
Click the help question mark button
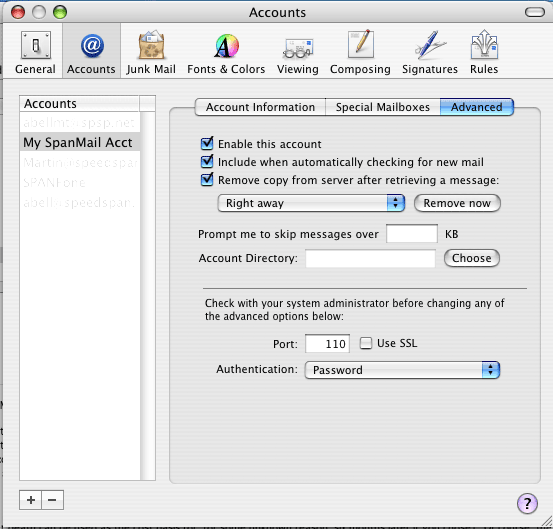527,503
